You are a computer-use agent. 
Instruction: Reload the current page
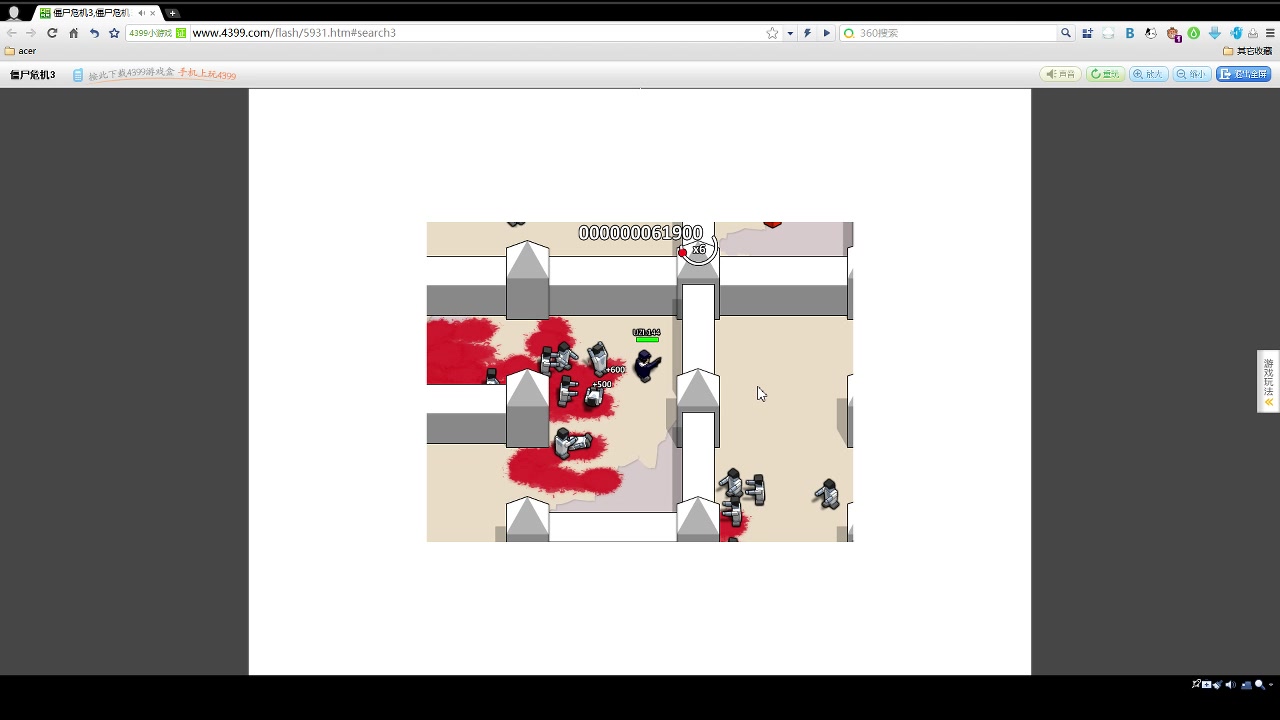click(x=52, y=33)
